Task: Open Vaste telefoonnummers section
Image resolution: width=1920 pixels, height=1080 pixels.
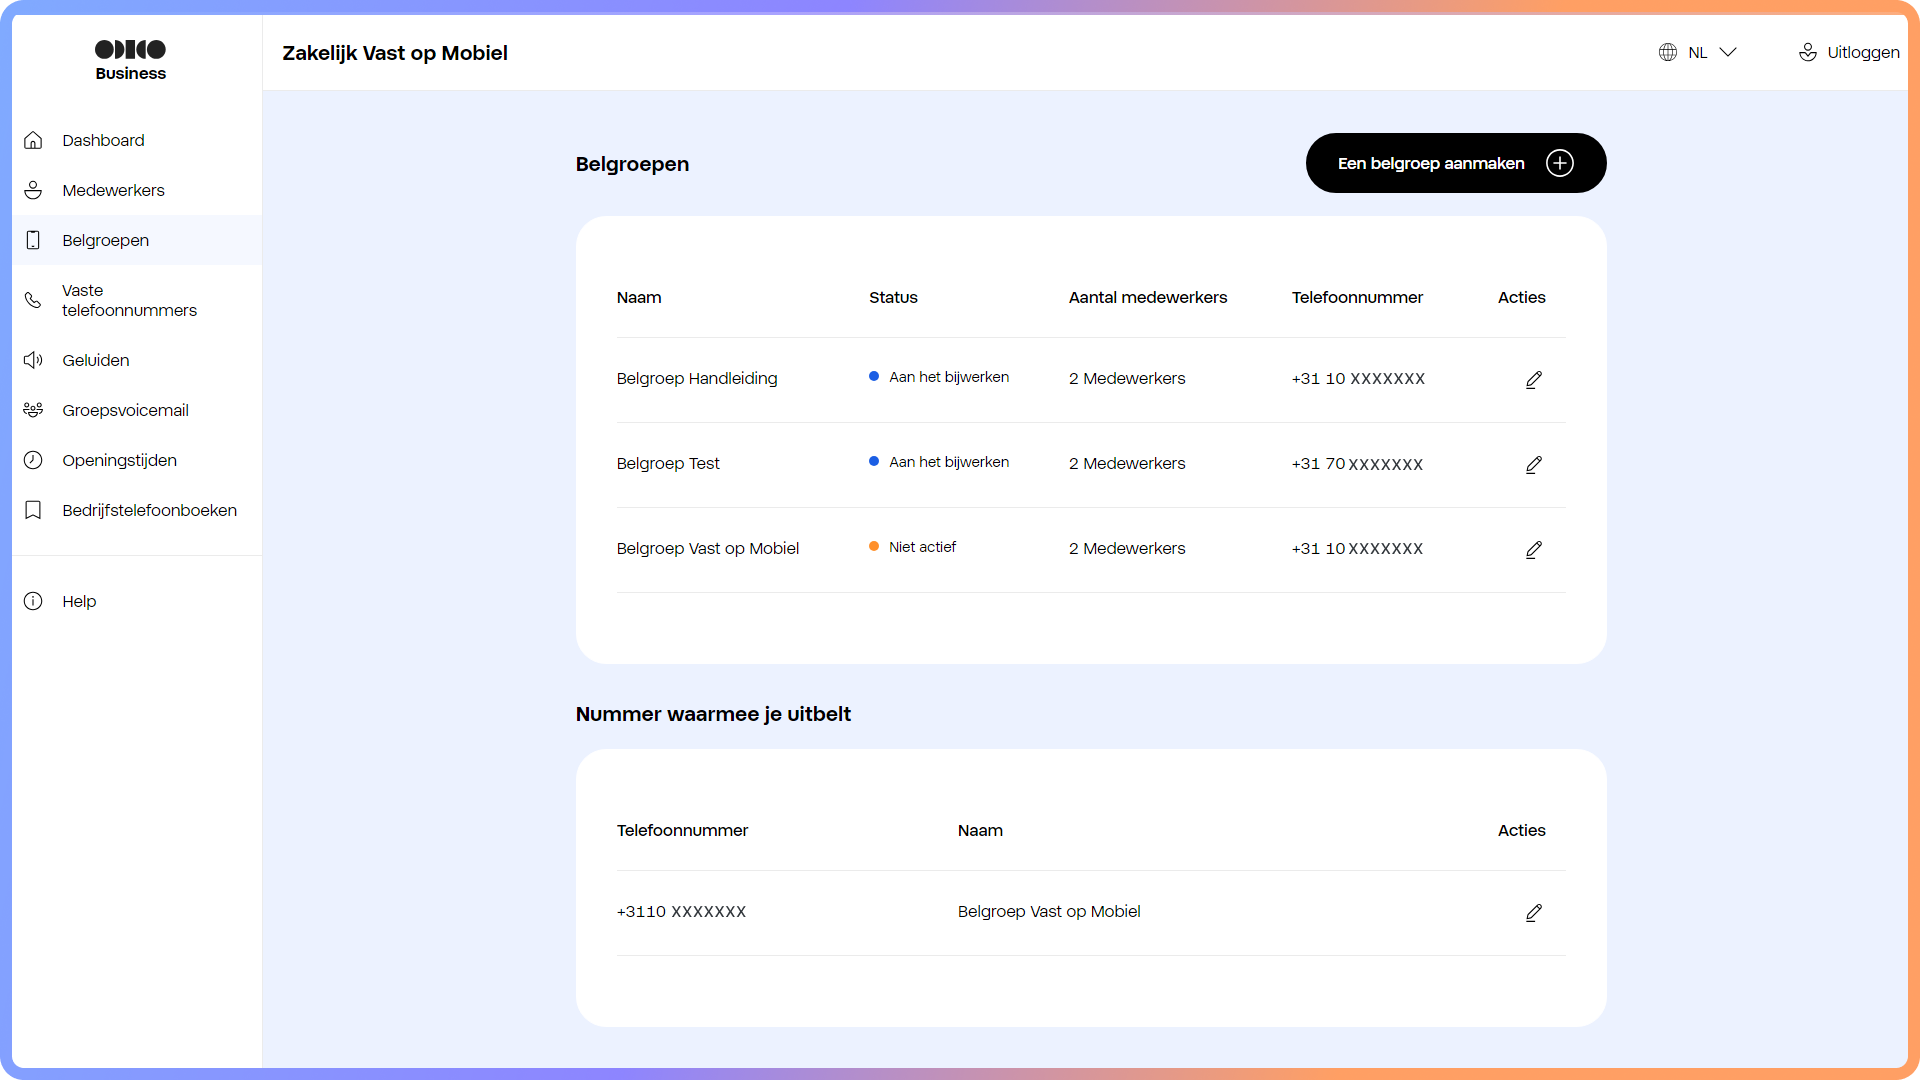Action: coord(129,300)
